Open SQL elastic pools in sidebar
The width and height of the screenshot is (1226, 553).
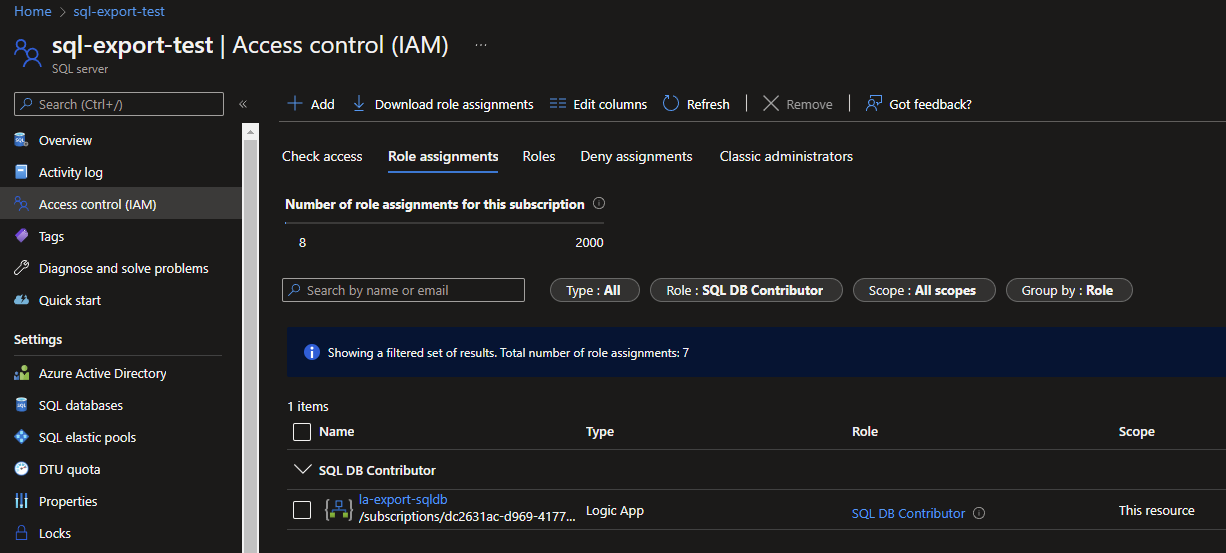(x=87, y=437)
